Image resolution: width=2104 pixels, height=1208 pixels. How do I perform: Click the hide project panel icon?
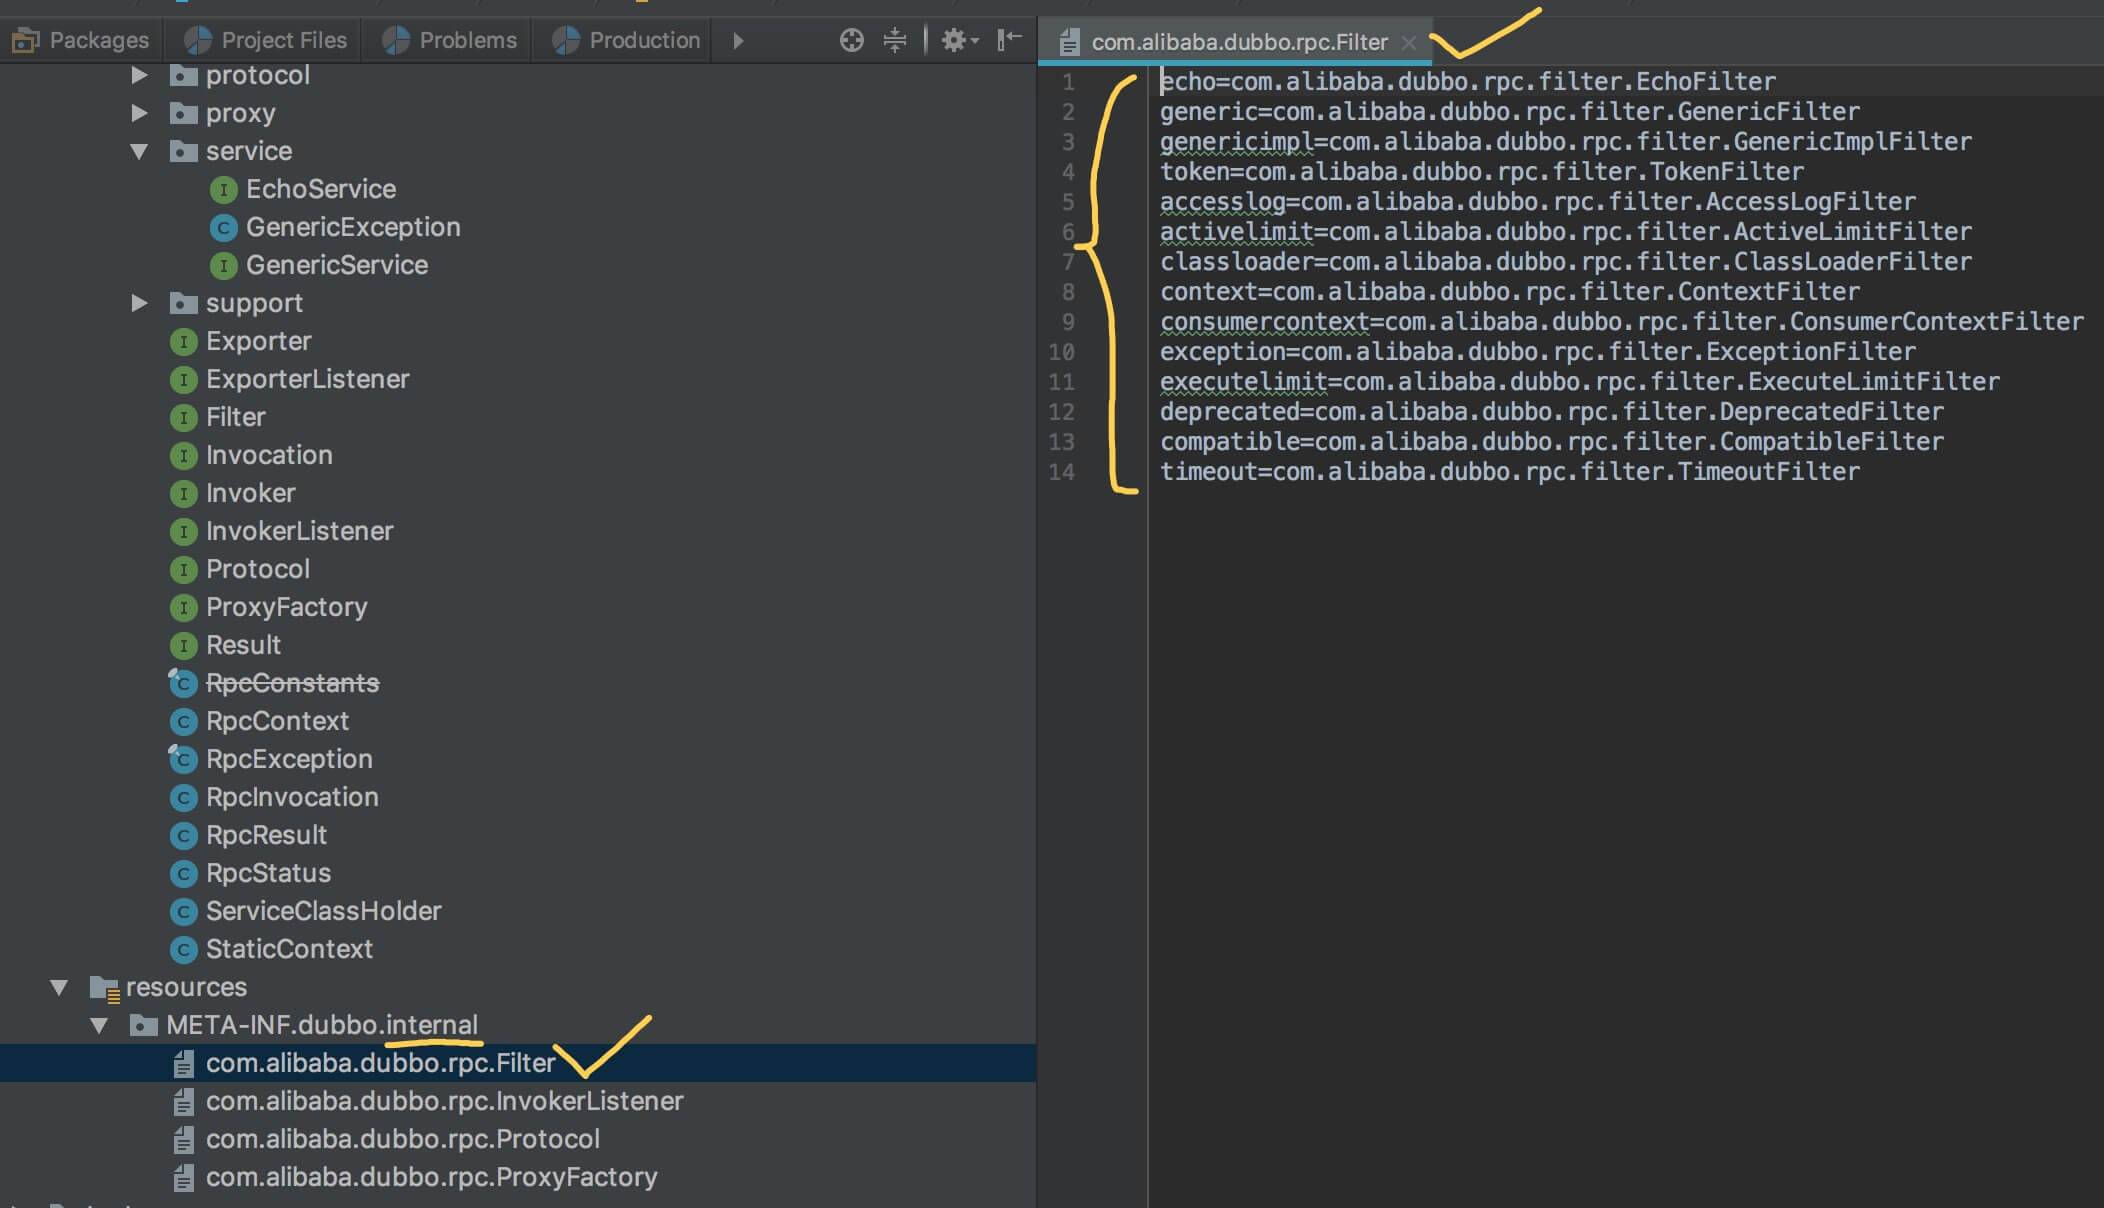point(1009,40)
